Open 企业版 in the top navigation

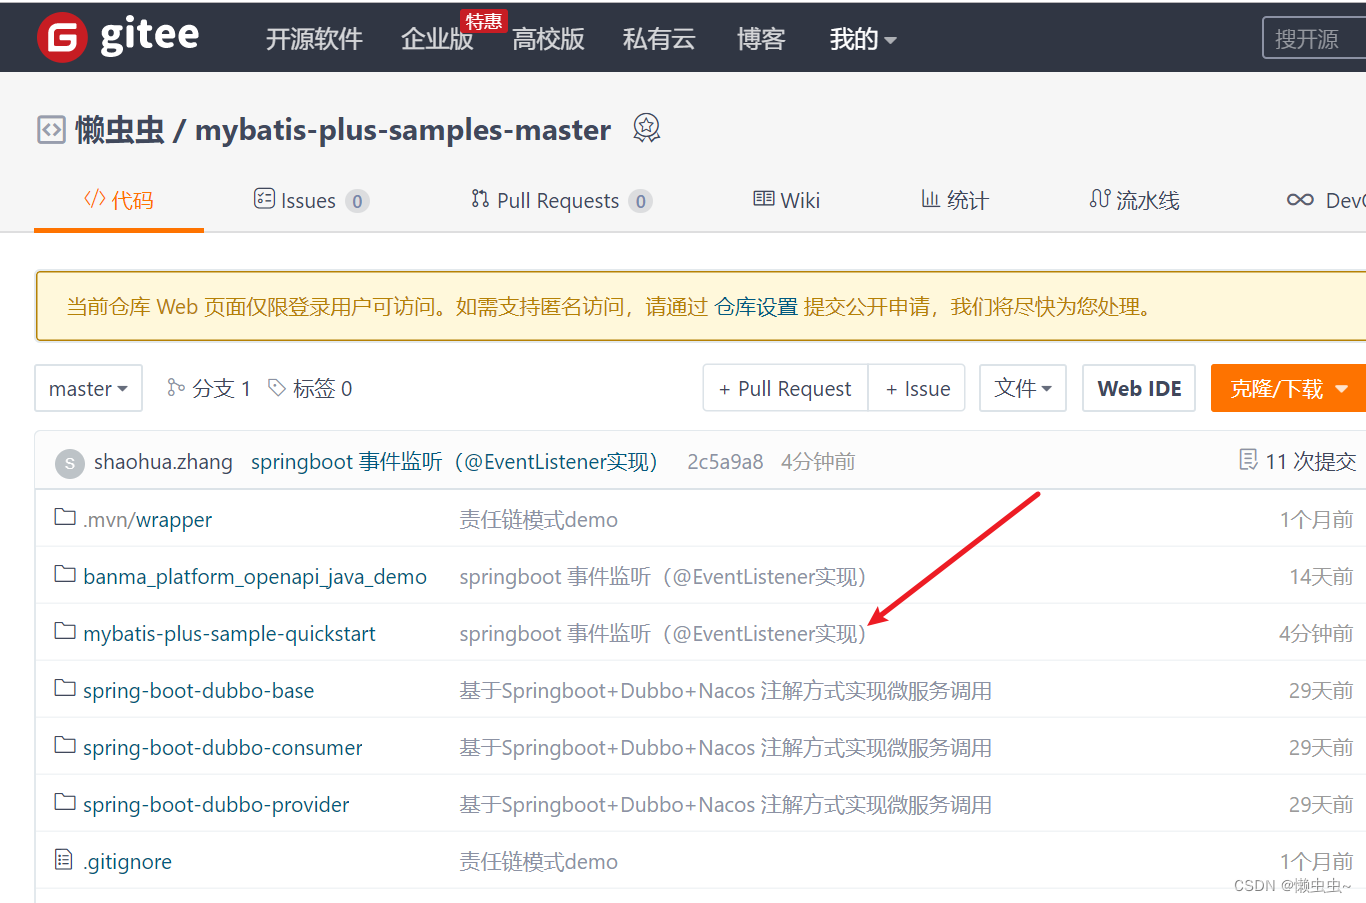tap(437, 39)
